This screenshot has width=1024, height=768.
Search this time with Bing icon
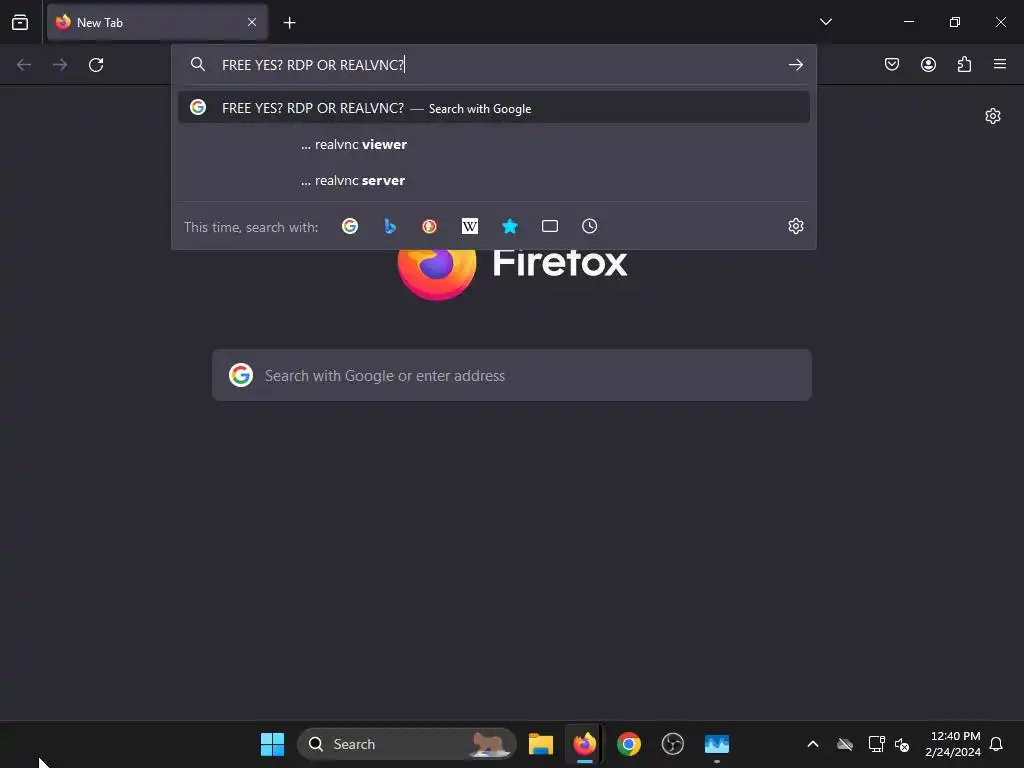pyautogui.click(x=390, y=226)
